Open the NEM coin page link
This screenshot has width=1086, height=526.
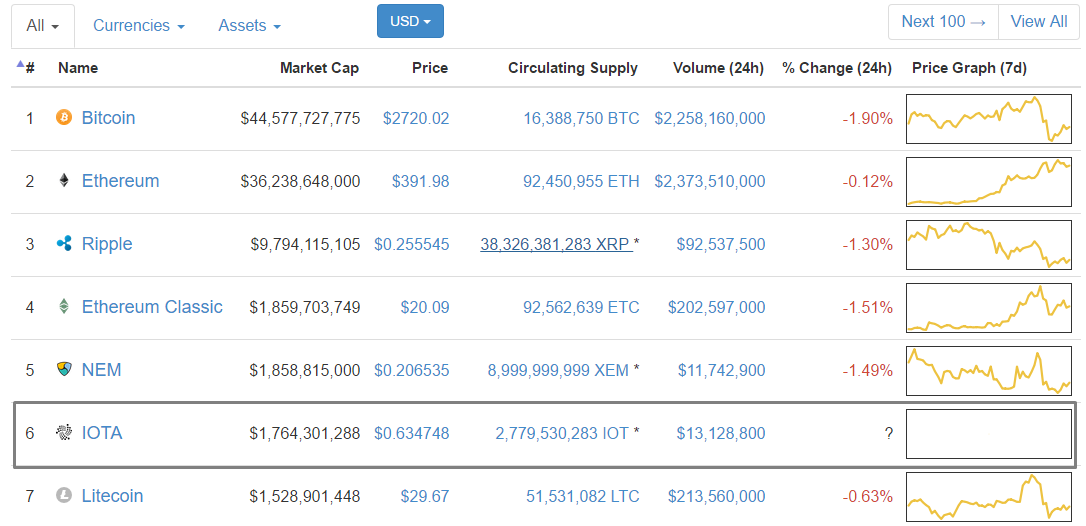click(x=101, y=370)
